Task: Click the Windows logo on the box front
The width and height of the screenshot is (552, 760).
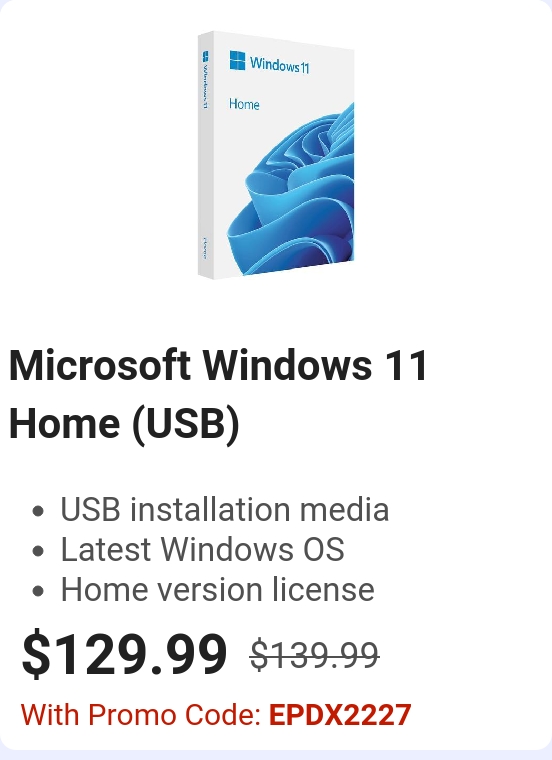Action: click(237, 61)
